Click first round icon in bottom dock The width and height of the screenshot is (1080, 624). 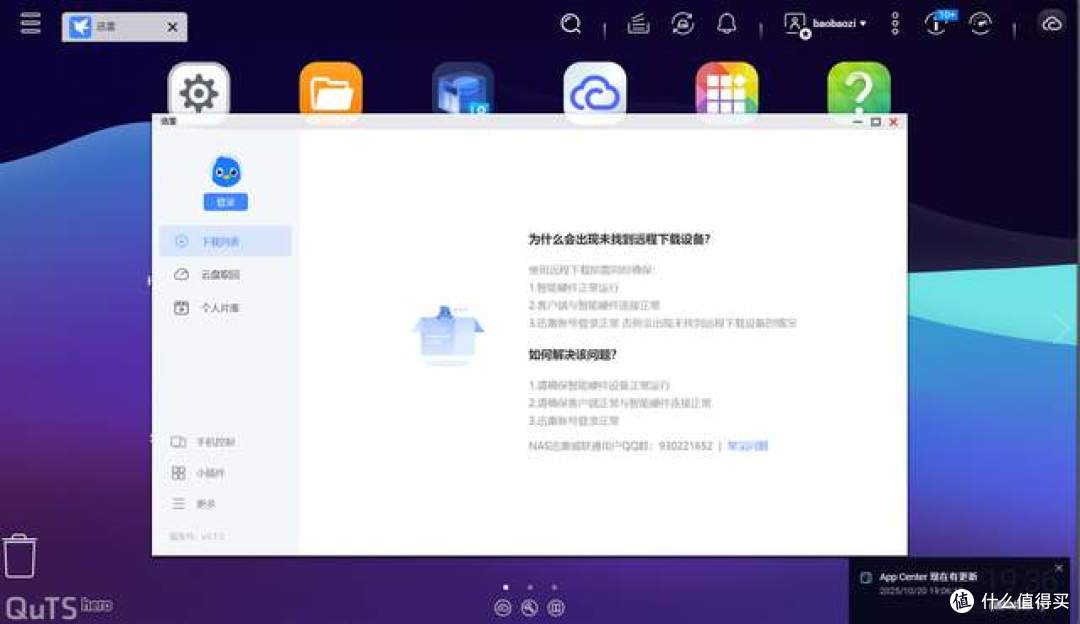pos(503,607)
